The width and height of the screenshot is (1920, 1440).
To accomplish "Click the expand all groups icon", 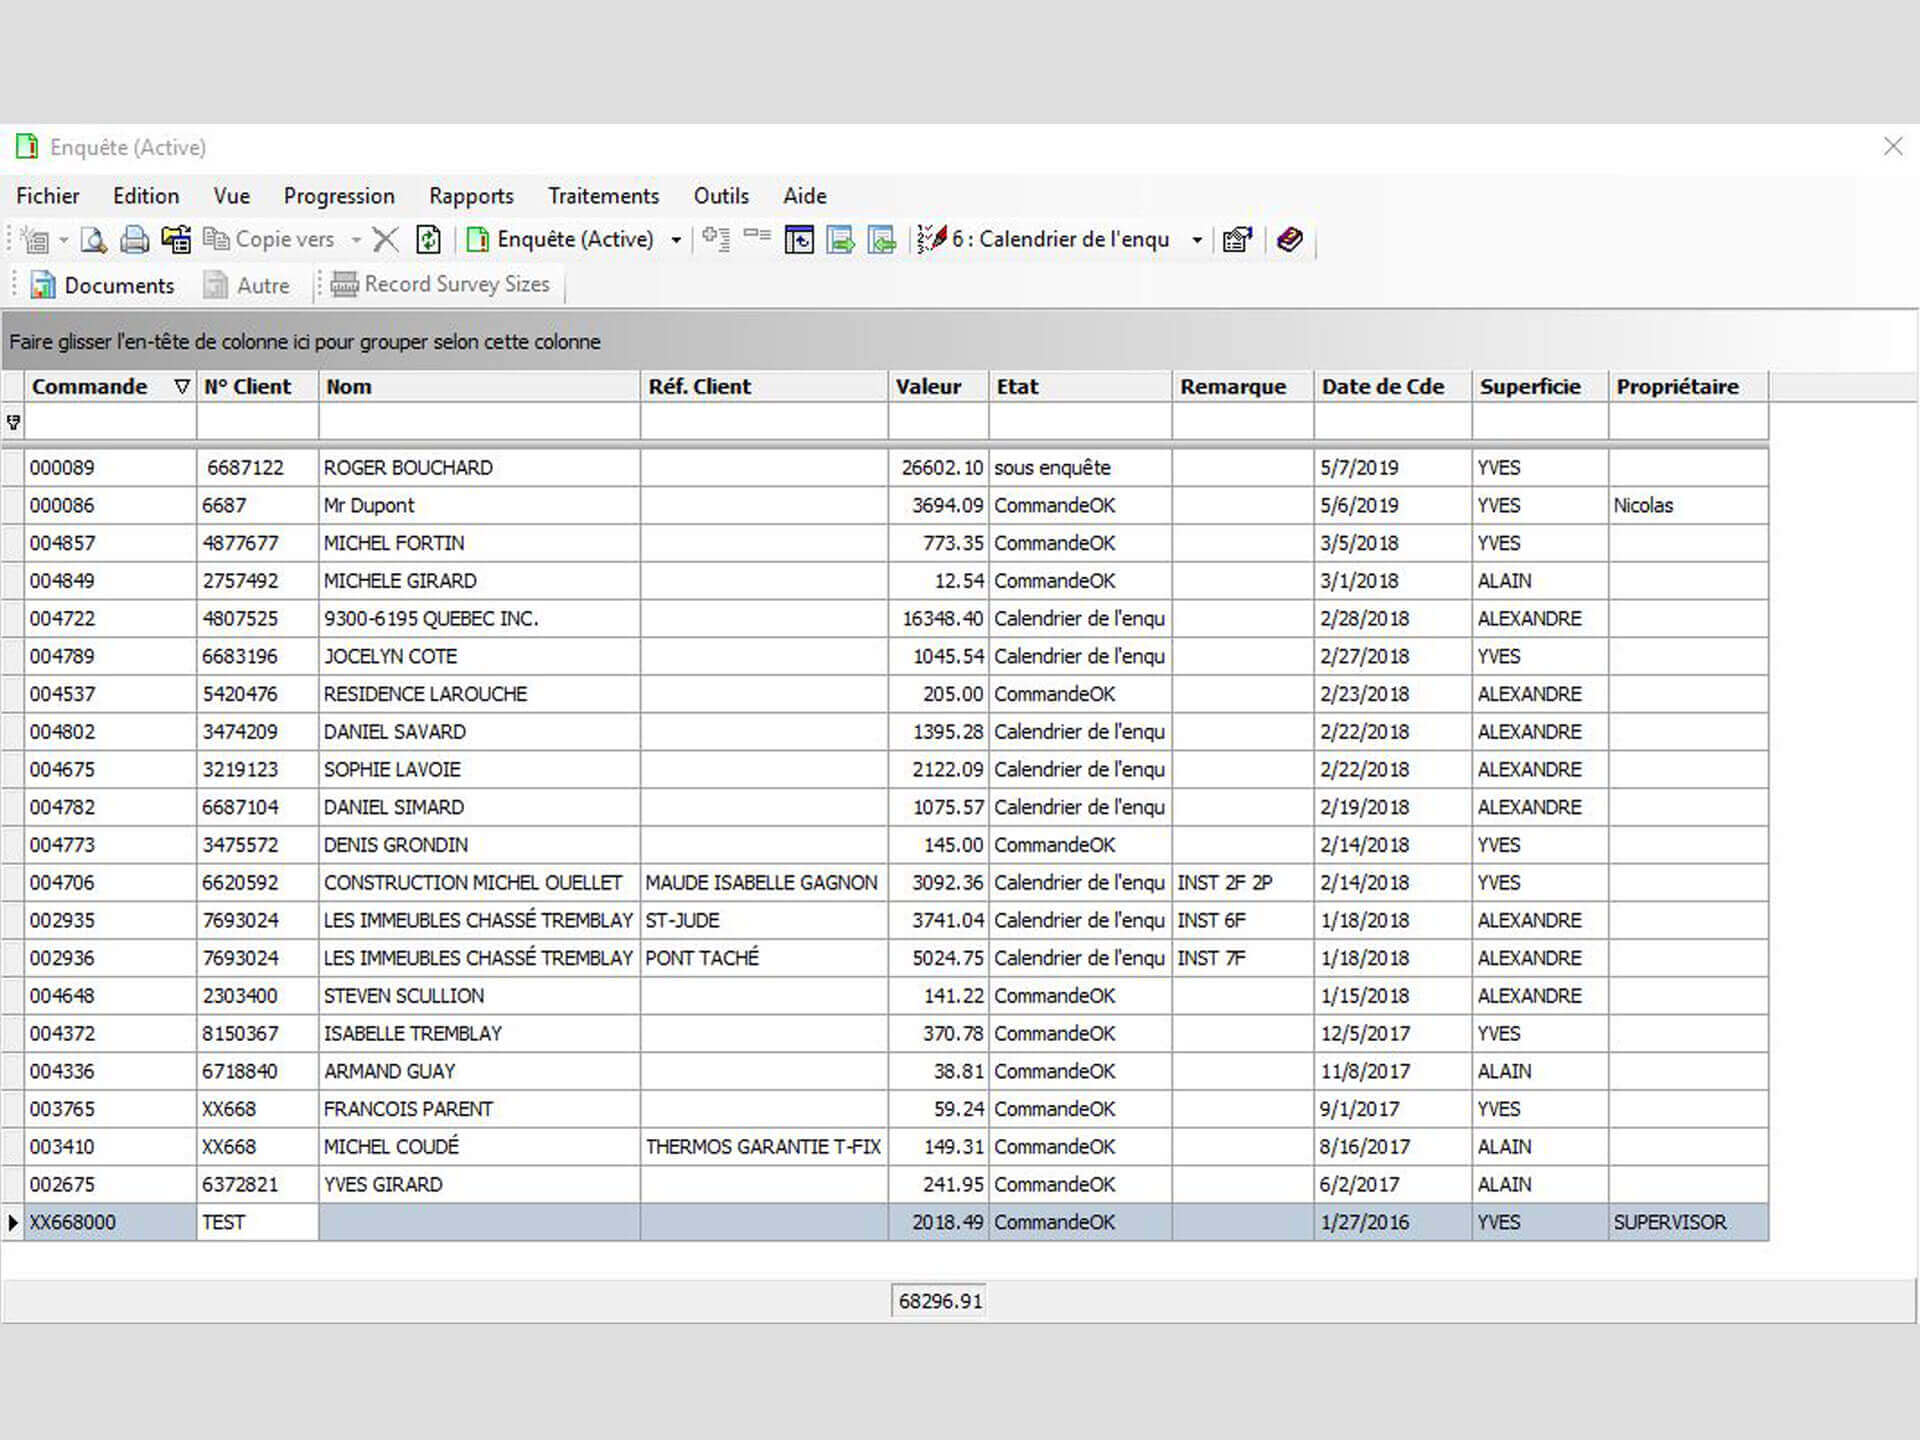I will pyautogui.click(x=716, y=239).
